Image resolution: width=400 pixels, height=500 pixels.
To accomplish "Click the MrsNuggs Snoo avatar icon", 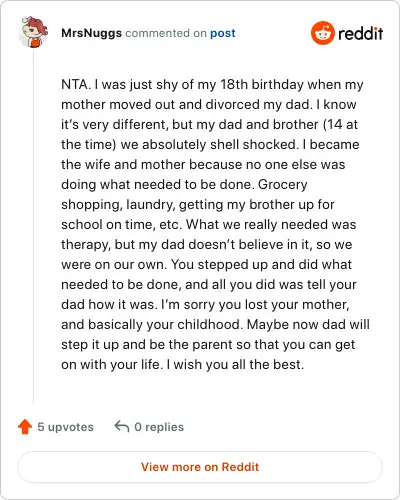I will click(x=33, y=32).
